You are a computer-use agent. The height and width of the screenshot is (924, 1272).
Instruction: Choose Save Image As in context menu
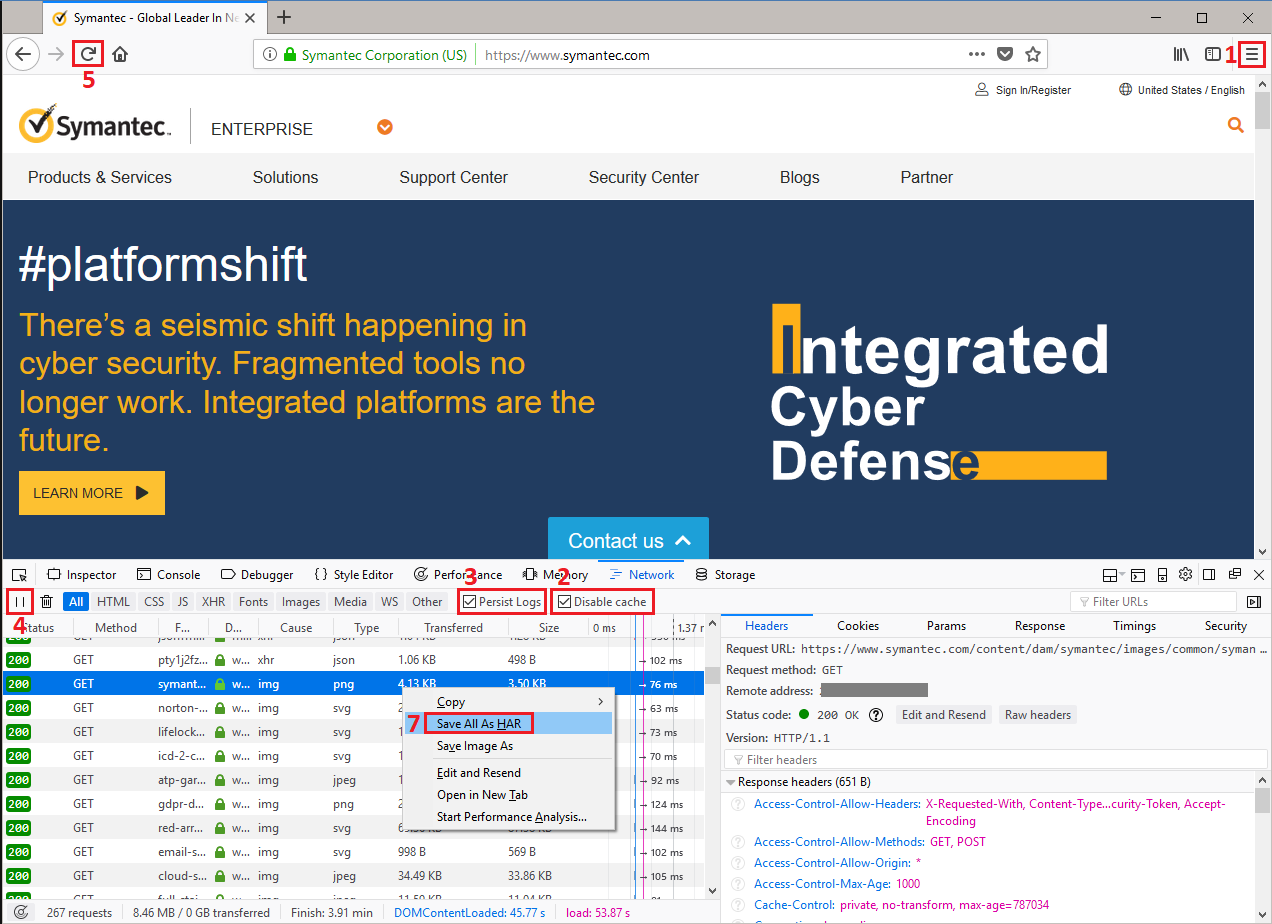(x=509, y=746)
